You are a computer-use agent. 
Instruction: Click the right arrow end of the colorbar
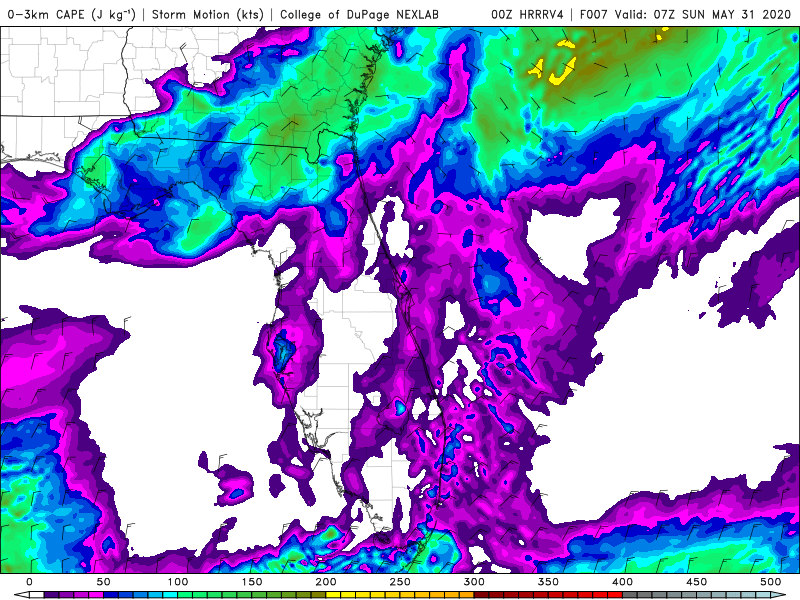pyautogui.click(x=778, y=595)
